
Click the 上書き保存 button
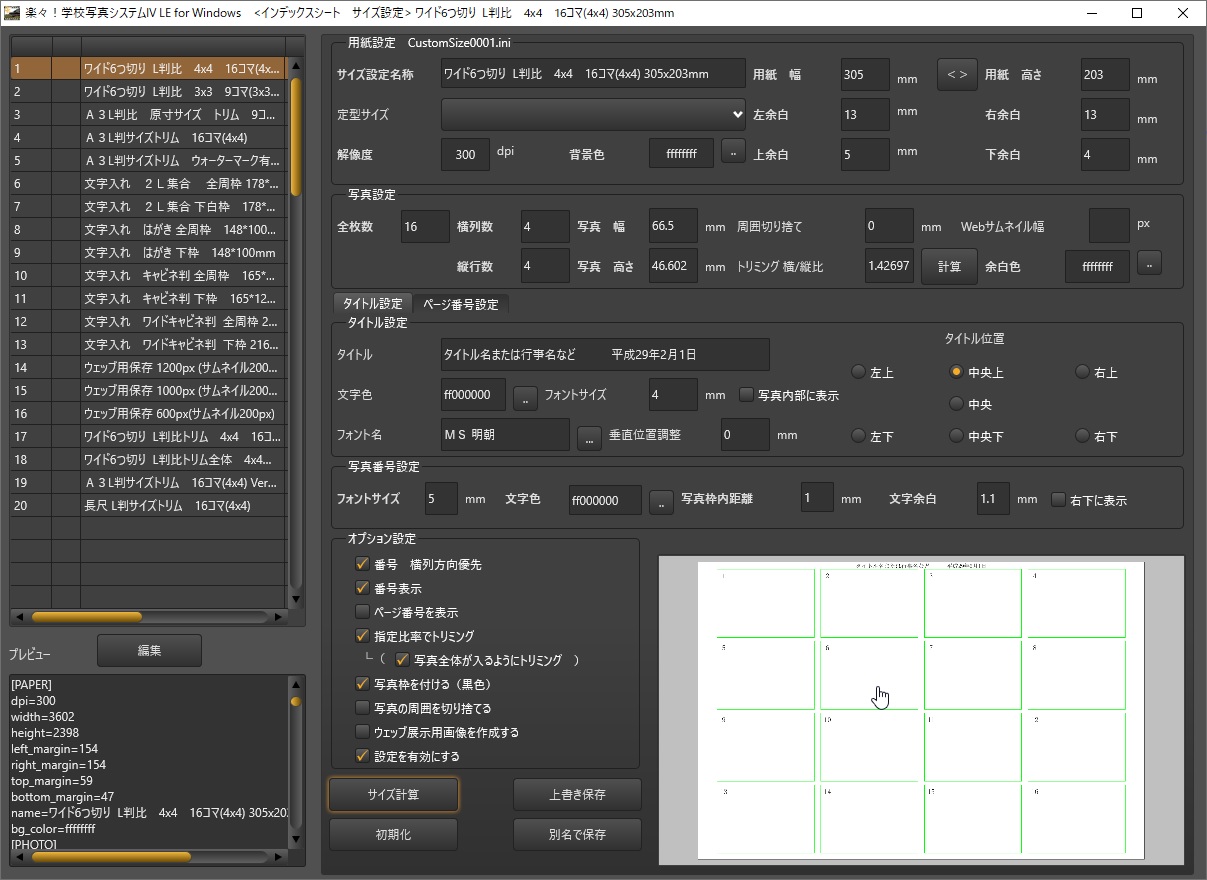[577, 795]
